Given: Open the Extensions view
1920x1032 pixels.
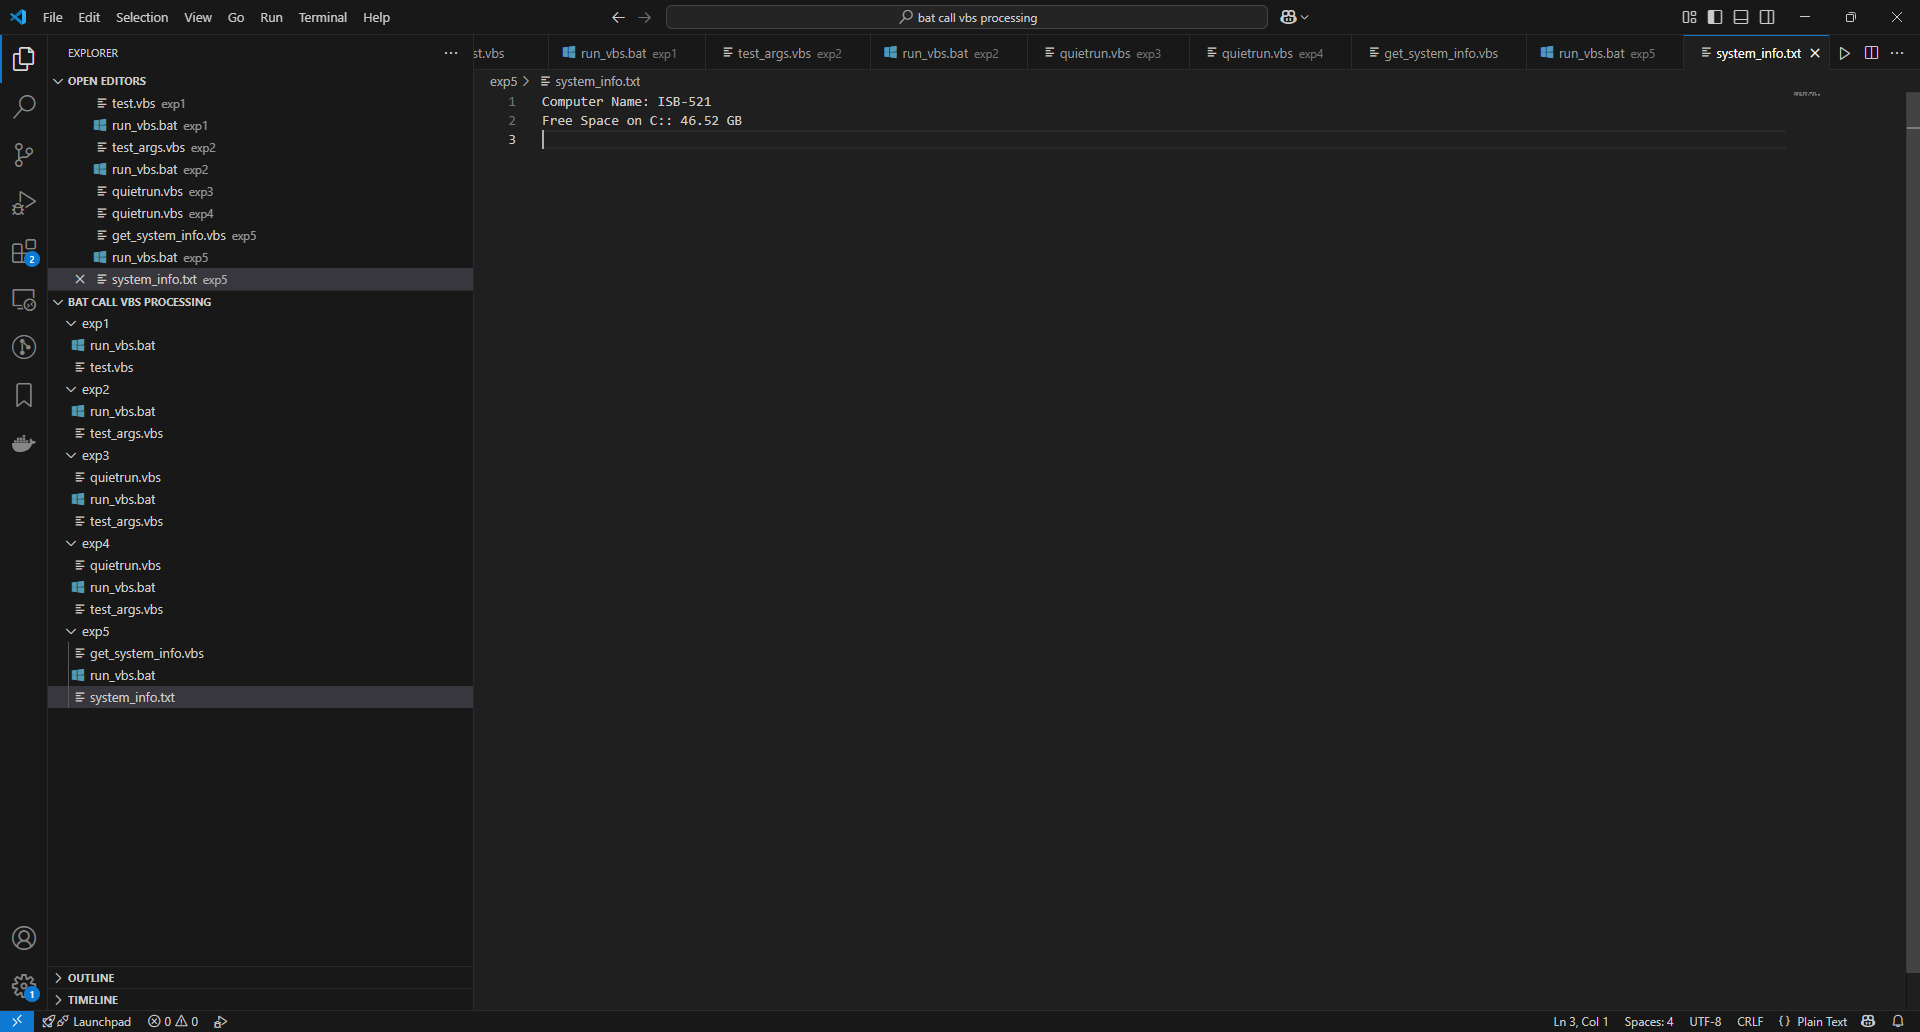Looking at the screenshot, I should point(24,252).
